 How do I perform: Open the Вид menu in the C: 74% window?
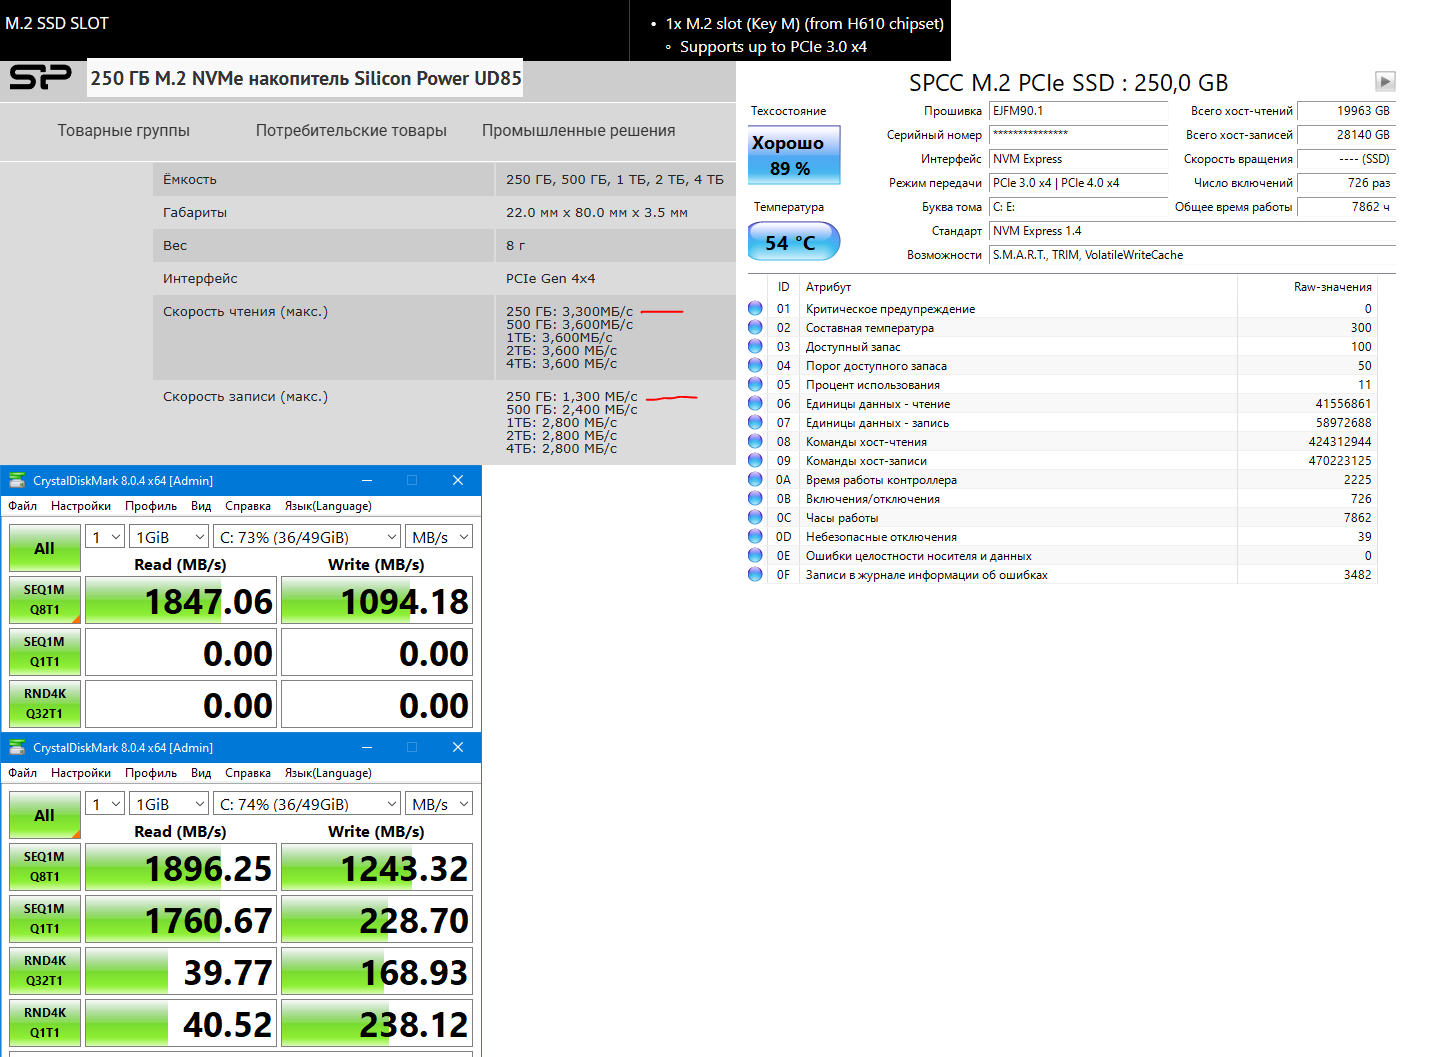(x=201, y=773)
